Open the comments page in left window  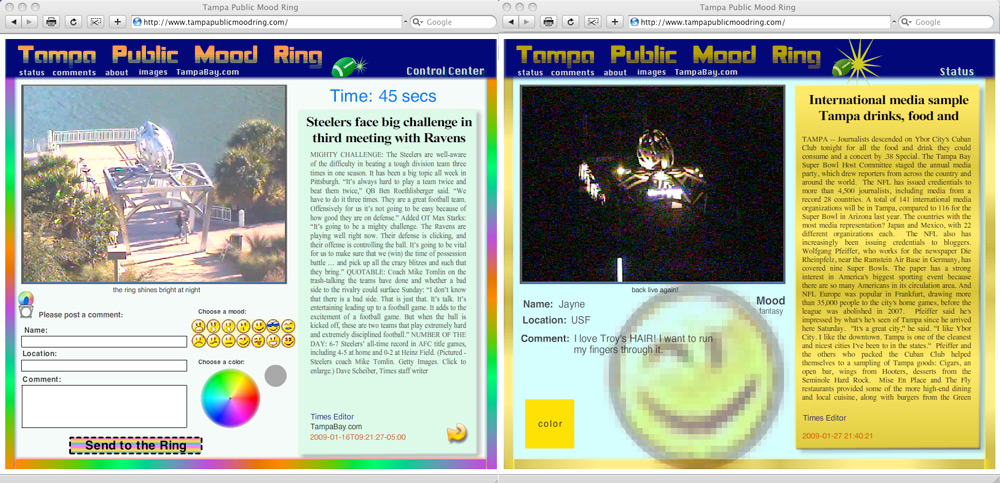(74, 72)
